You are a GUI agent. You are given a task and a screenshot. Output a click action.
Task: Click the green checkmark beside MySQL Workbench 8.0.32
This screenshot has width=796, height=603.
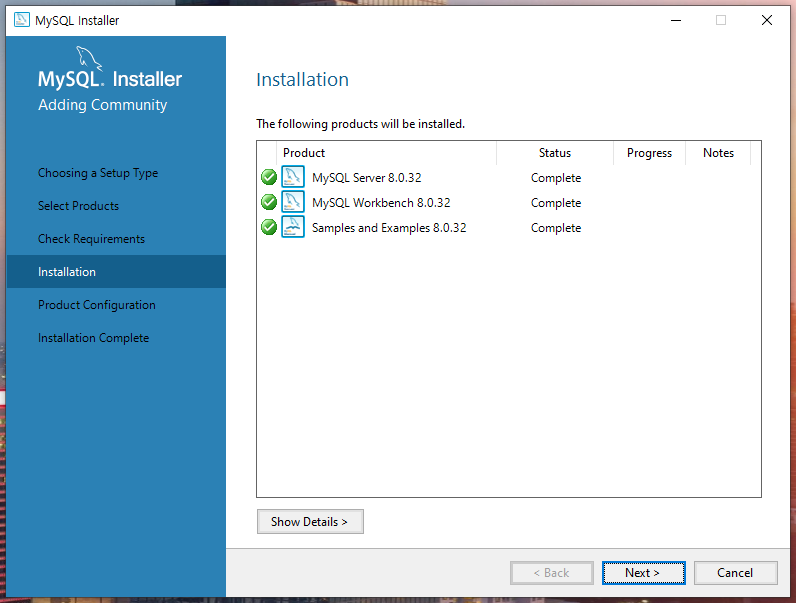point(269,202)
